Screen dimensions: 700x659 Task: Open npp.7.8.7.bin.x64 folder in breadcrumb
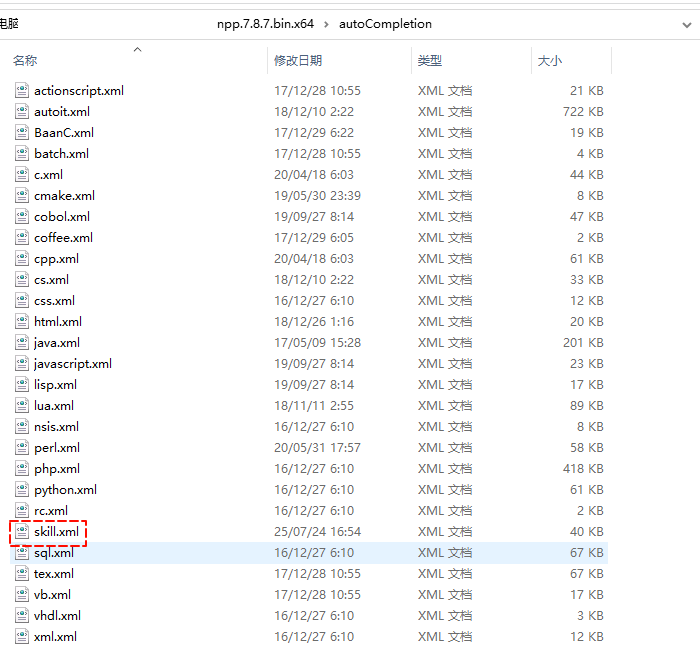tap(264, 23)
